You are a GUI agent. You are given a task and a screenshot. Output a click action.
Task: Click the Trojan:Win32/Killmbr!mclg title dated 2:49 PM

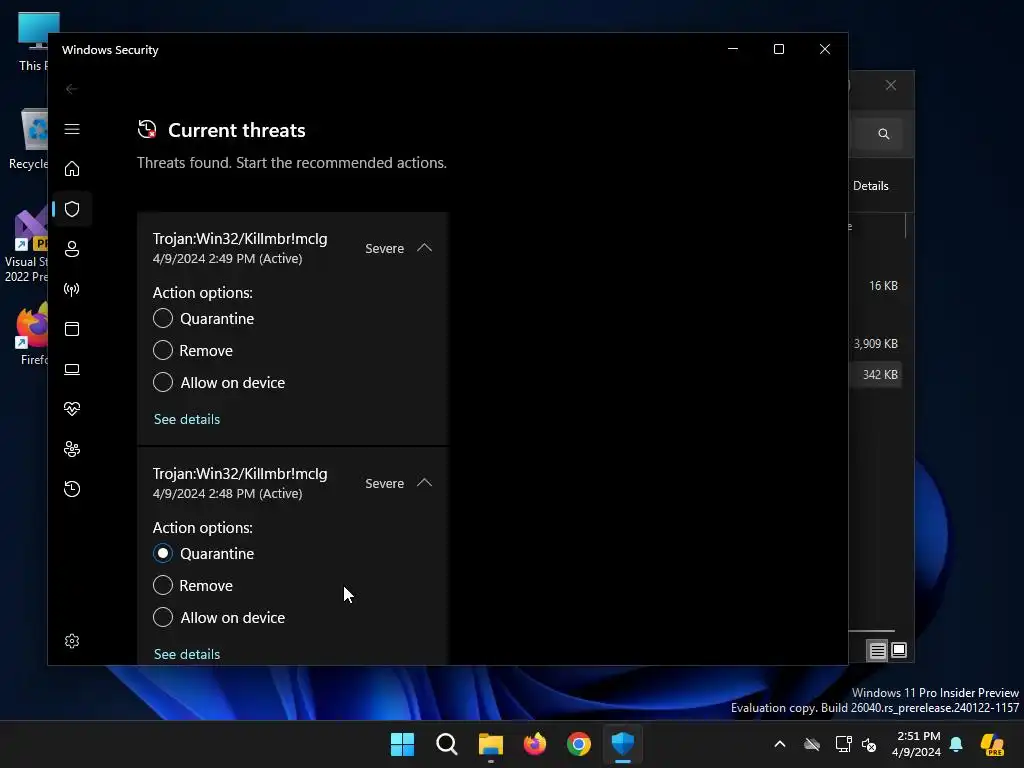(240, 239)
